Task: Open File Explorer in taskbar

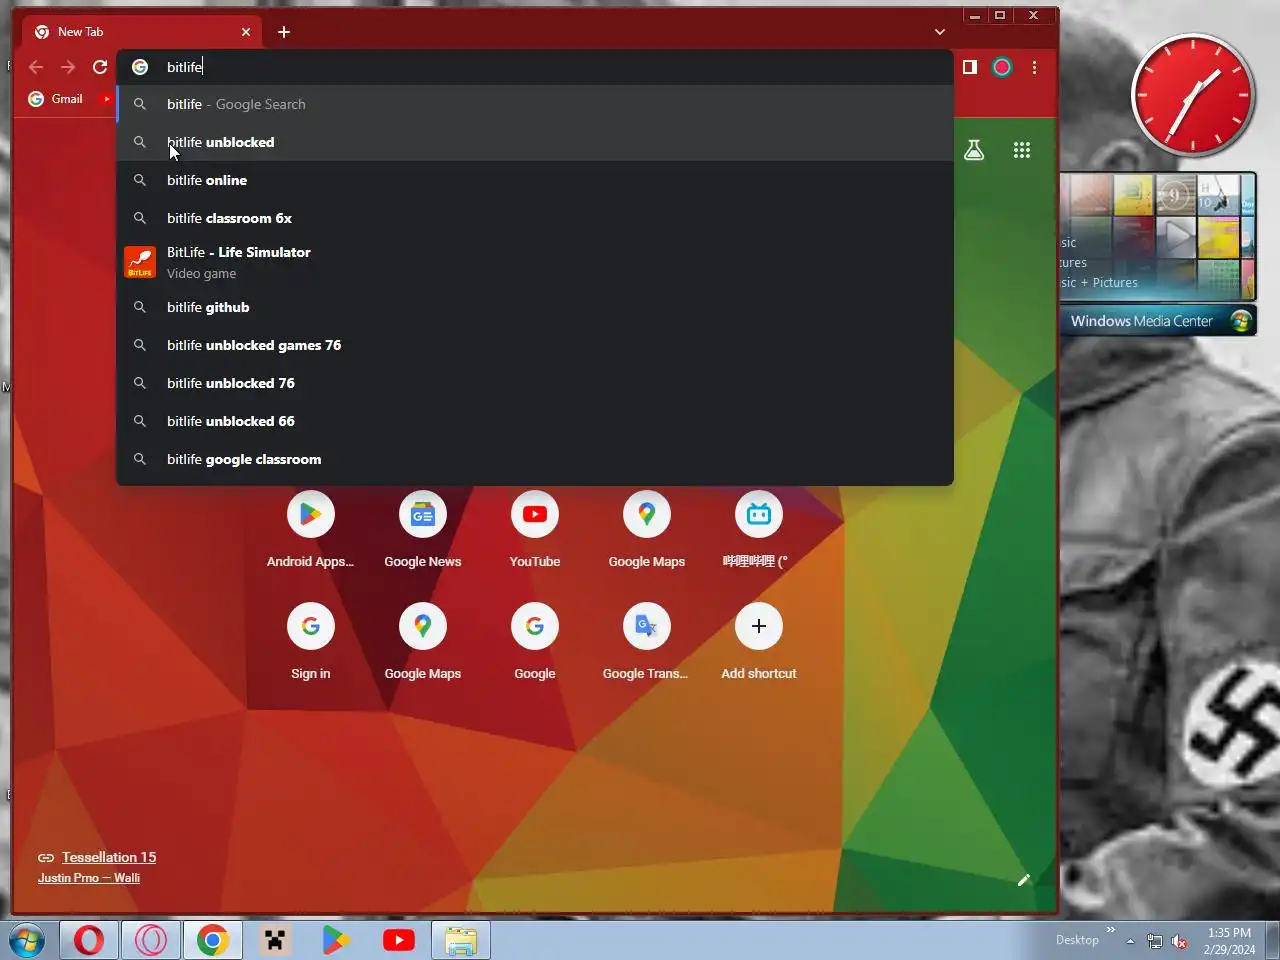Action: (x=461, y=941)
